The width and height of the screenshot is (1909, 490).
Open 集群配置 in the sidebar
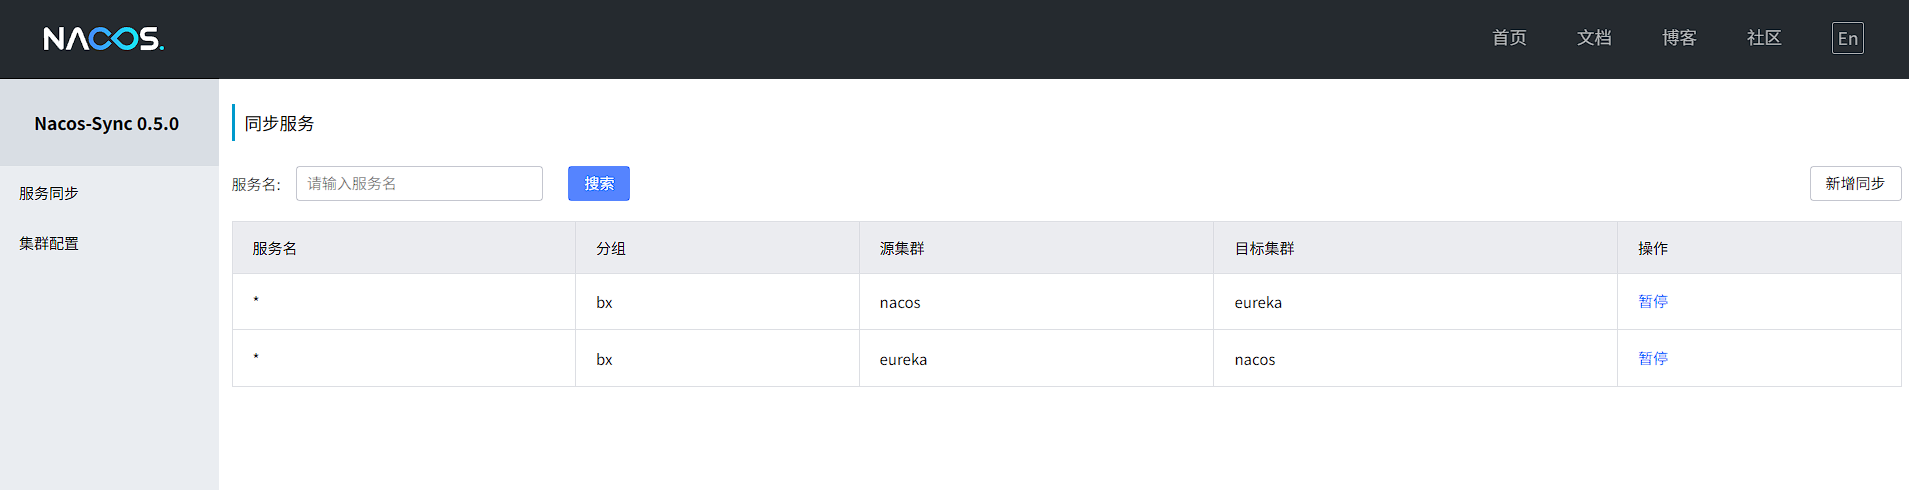49,243
